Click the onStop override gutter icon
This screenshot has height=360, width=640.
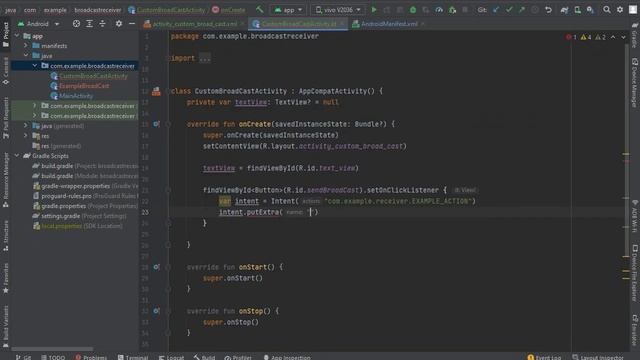156,311
